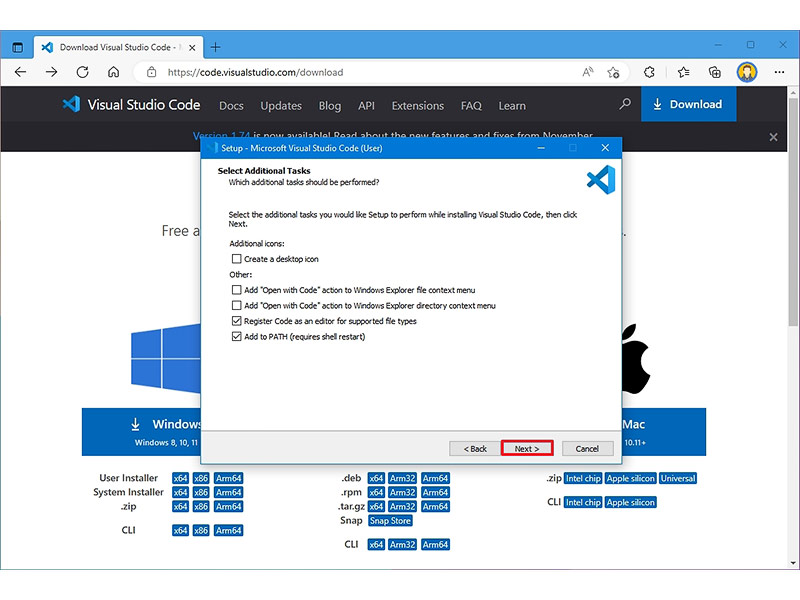Close the Download Visual Studio Code tab

pyautogui.click(x=192, y=47)
